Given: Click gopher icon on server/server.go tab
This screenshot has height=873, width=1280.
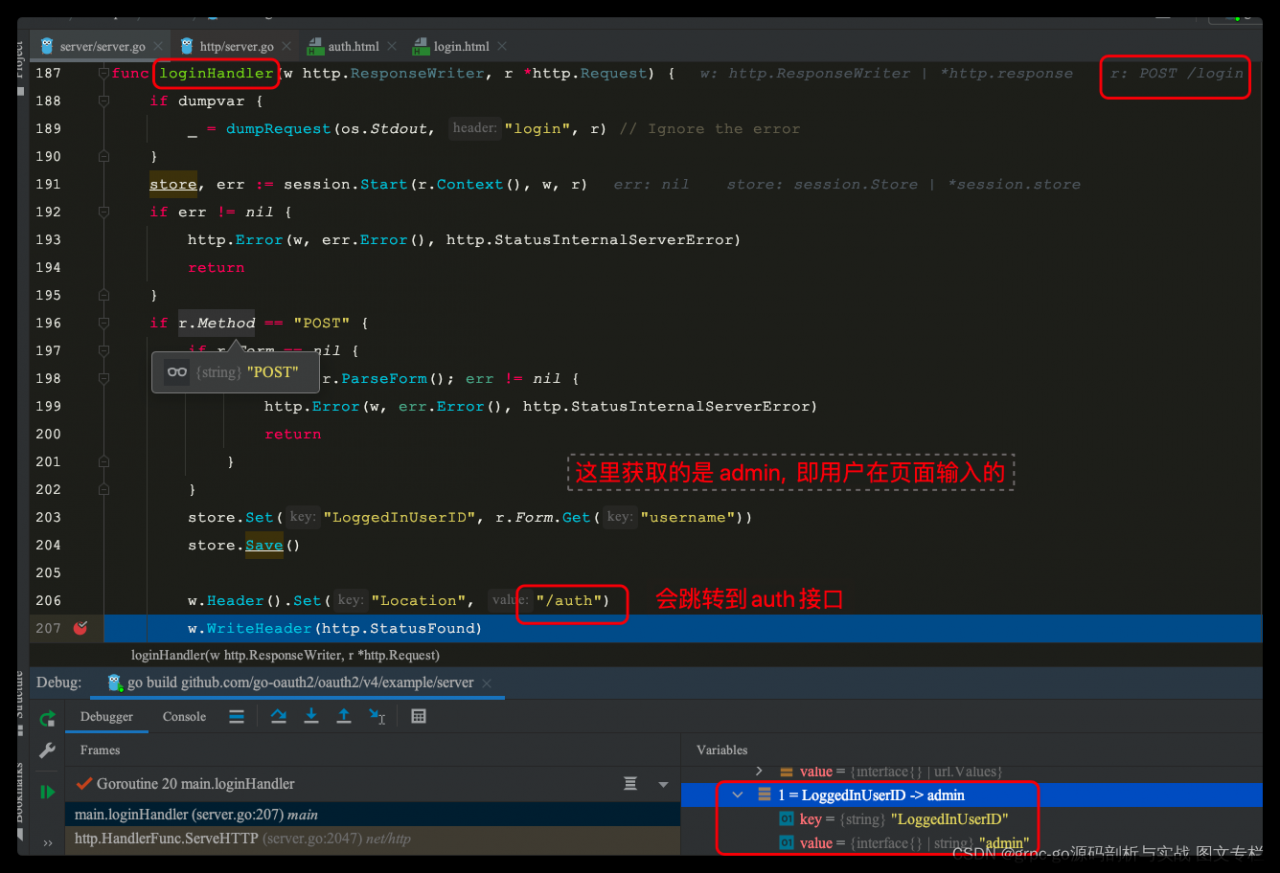Looking at the screenshot, I should point(47,46).
